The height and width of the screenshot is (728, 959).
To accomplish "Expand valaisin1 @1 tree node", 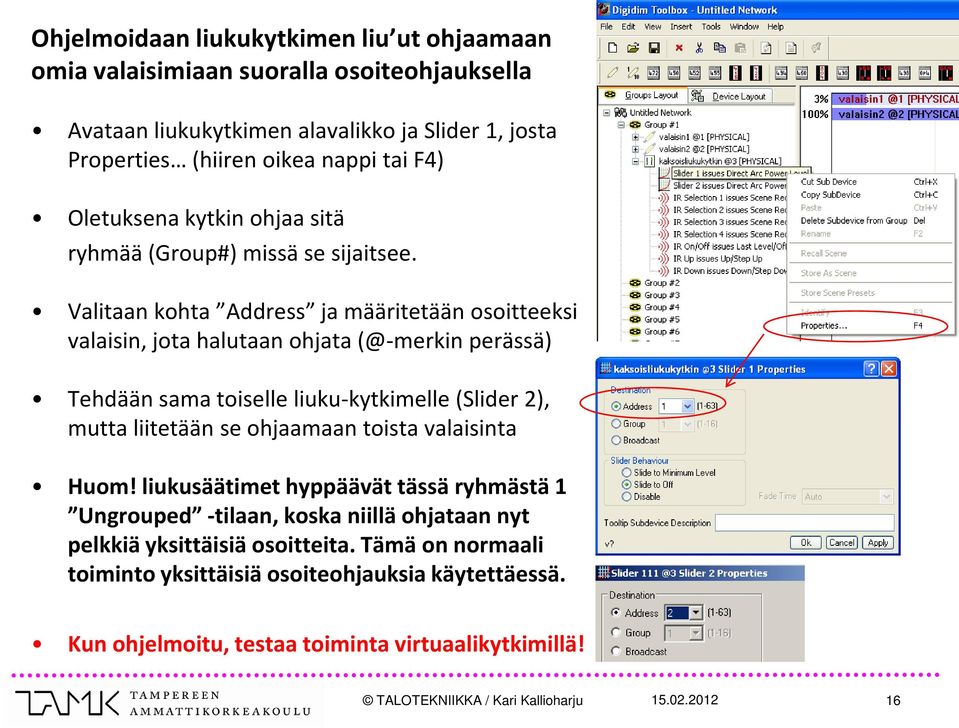I will 635,137.
